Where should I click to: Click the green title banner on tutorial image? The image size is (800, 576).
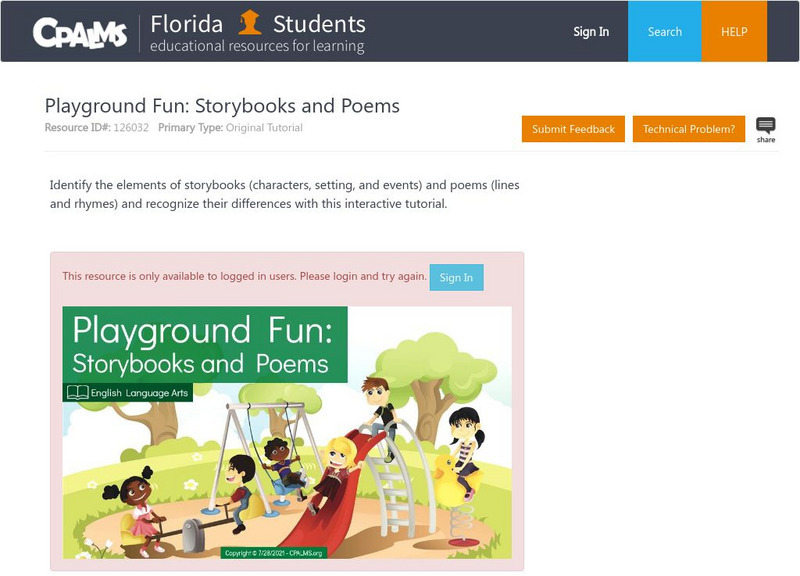click(204, 344)
